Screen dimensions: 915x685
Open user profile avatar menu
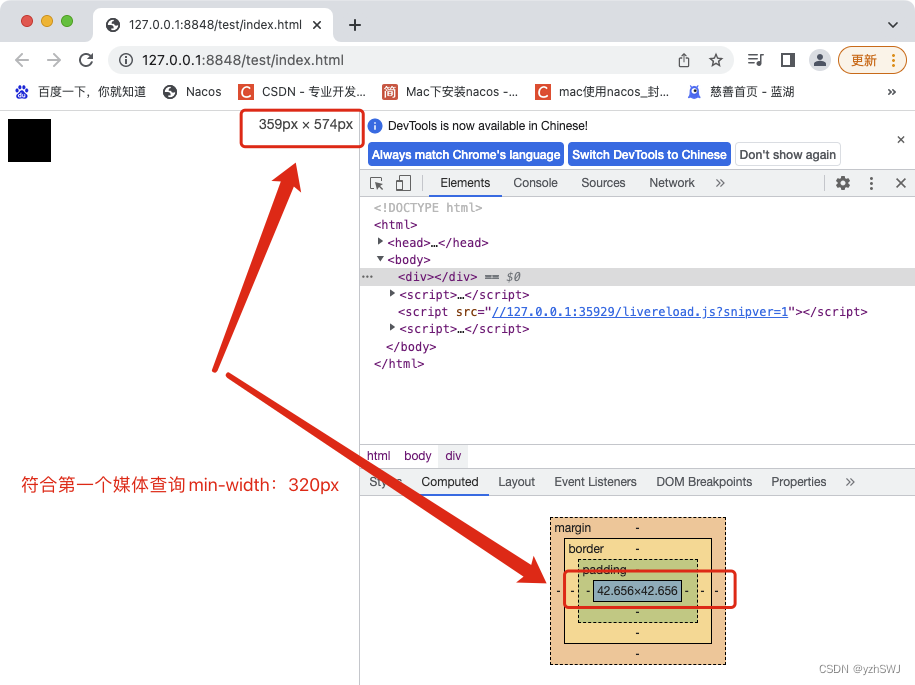[x=820, y=60]
